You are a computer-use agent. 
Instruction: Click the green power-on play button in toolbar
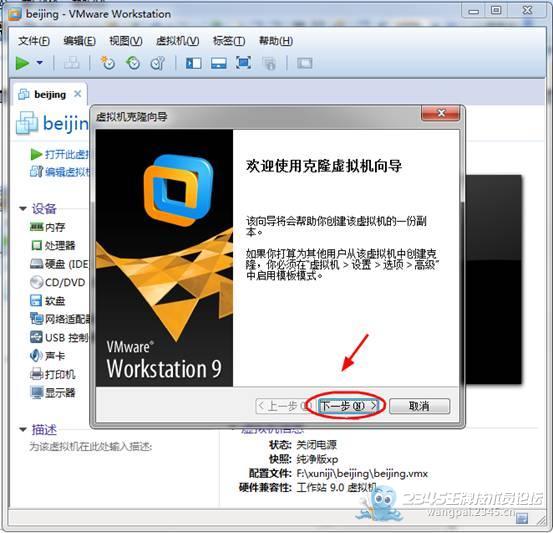[22, 63]
